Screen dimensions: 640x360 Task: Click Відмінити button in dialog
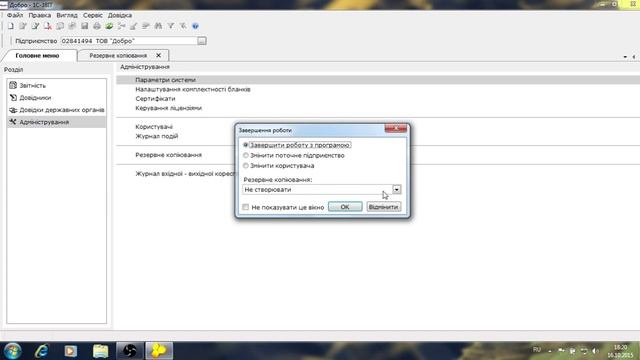coord(383,207)
